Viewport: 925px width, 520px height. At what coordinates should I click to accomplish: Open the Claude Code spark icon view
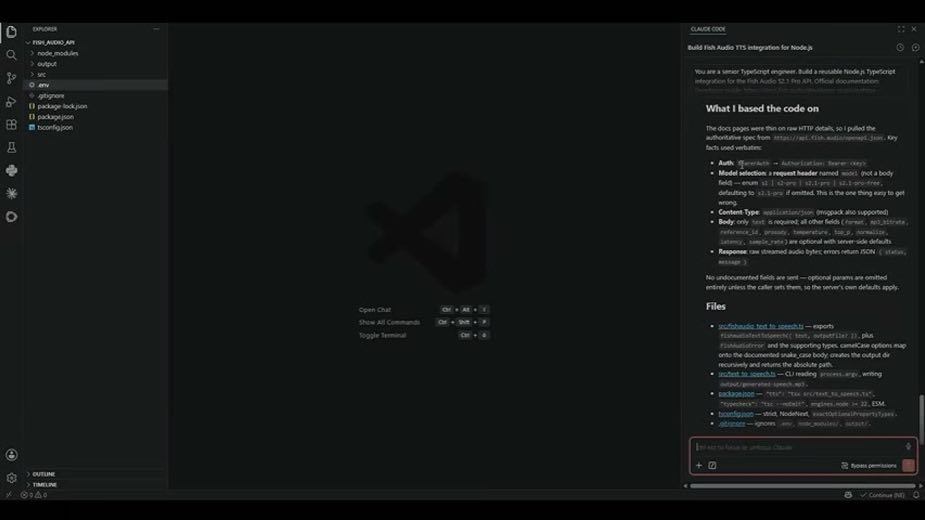tap(11, 194)
